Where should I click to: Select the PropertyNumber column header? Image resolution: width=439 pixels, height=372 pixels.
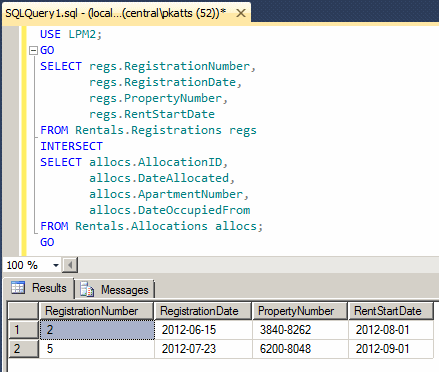[300, 311]
